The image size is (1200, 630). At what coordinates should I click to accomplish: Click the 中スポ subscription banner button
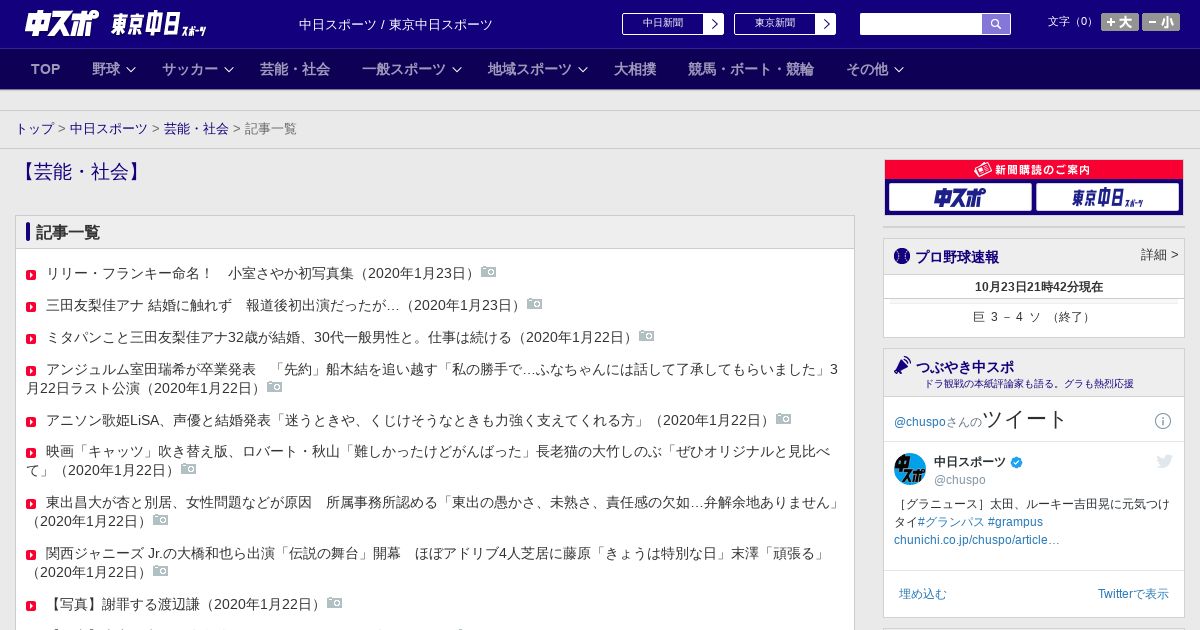coord(960,197)
